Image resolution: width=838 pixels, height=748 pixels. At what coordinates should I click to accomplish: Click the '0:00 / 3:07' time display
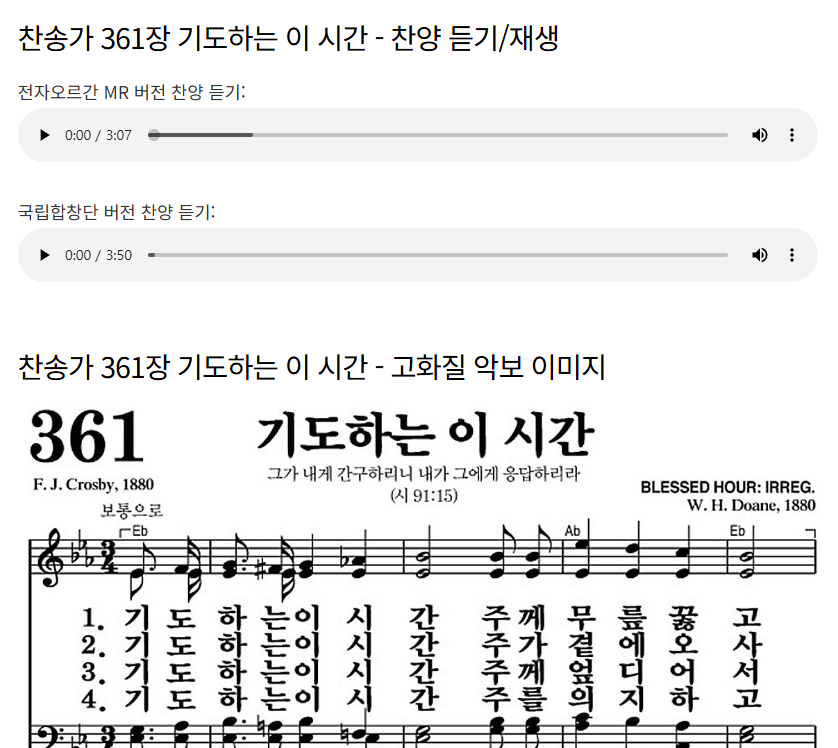click(98, 135)
